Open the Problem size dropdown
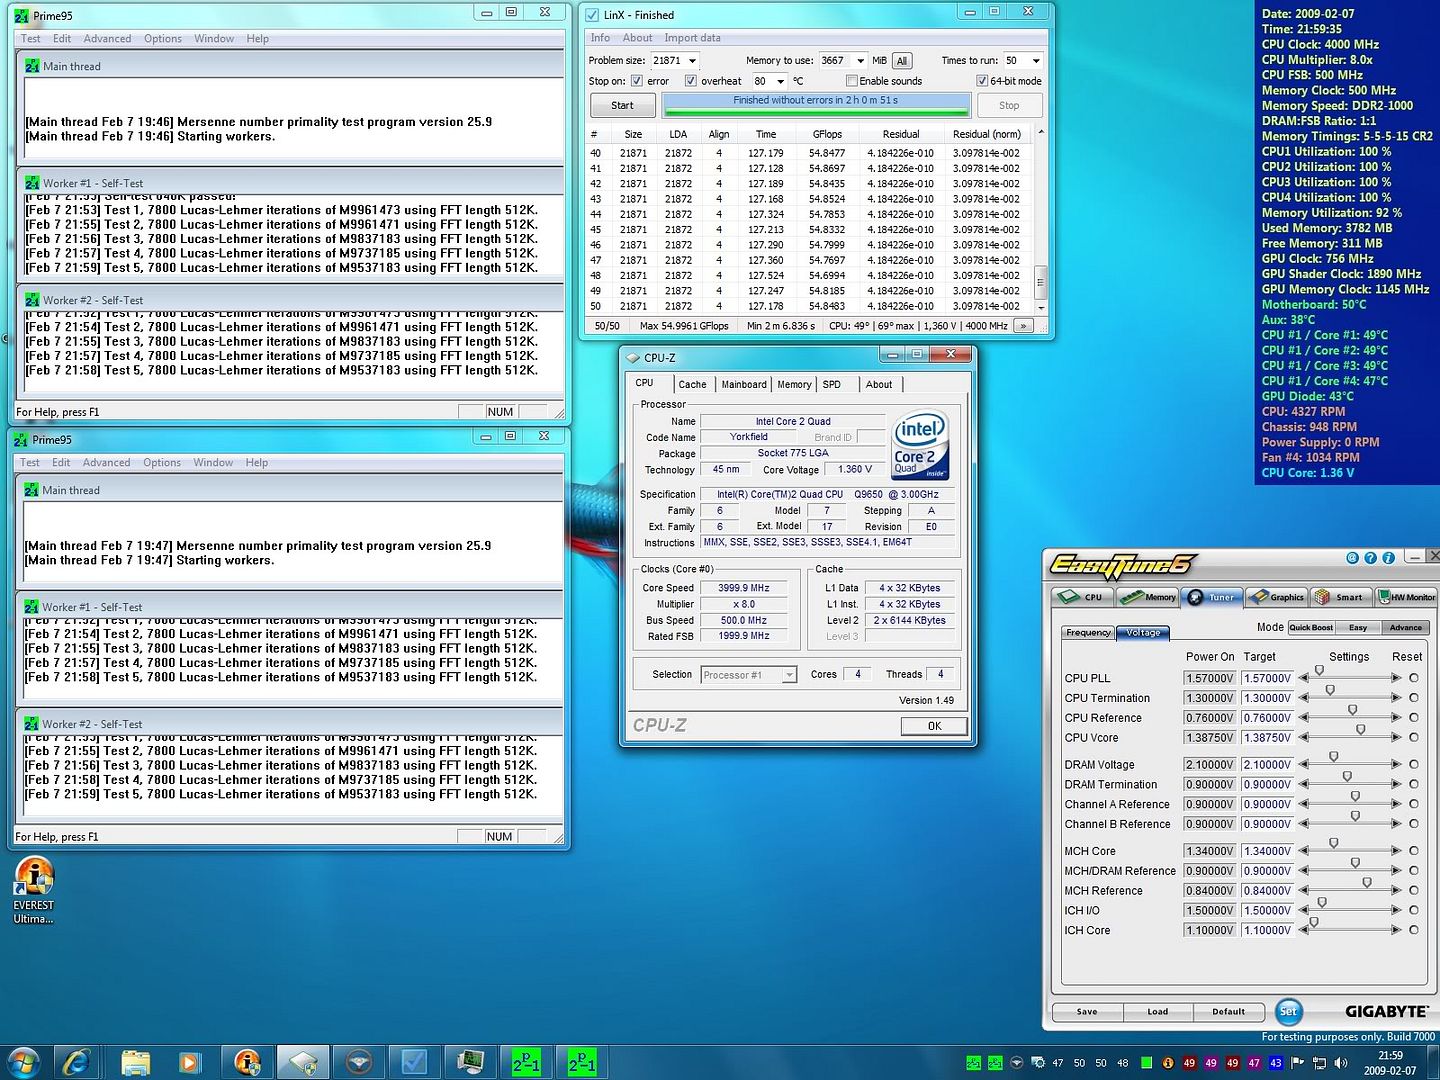Viewport: 1440px width, 1080px height. point(692,61)
